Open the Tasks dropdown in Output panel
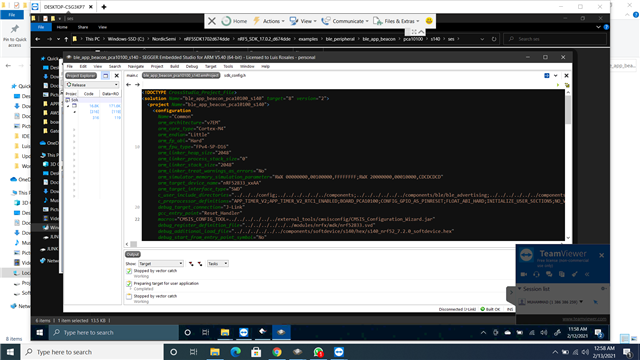Viewport: 640px width, 360px height. point(218,264)
